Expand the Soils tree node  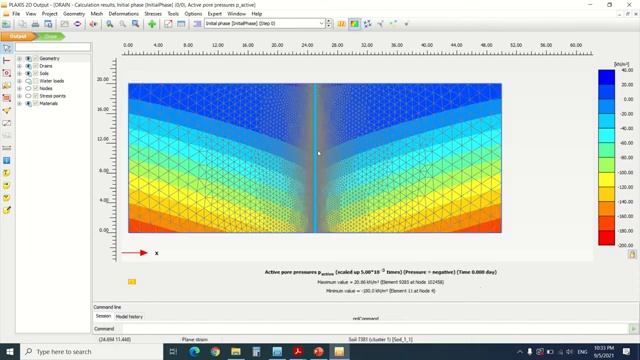19,73
